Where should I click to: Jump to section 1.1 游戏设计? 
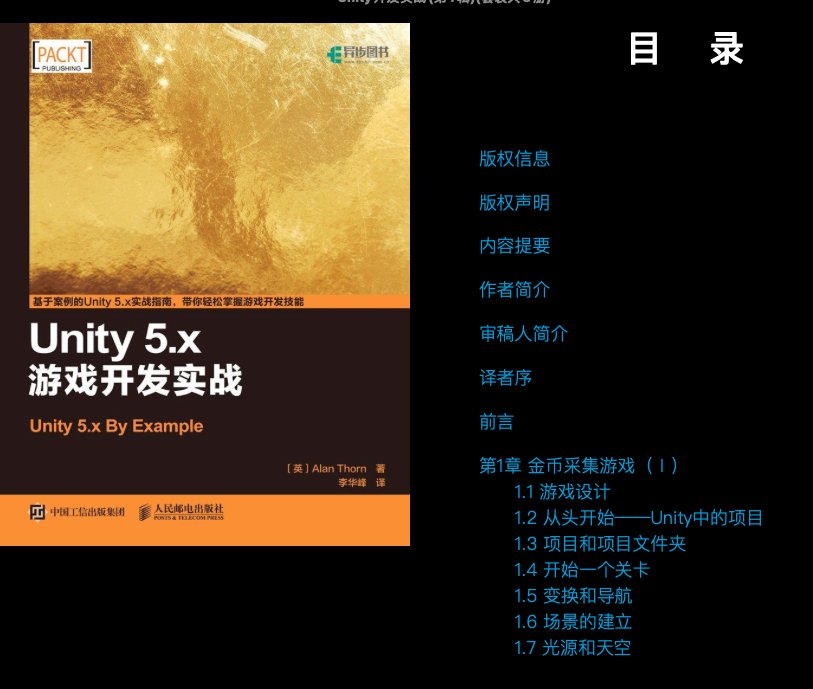coord(562,492)
